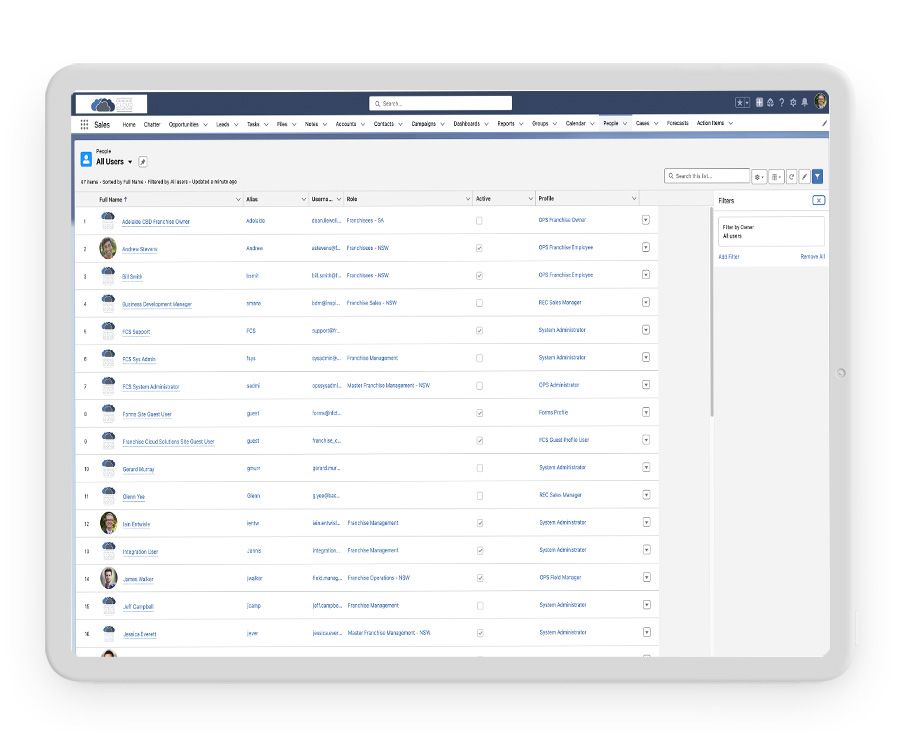Click the Help question mark icon
This screenshot has height=741, width=900.
click(781, 102)
